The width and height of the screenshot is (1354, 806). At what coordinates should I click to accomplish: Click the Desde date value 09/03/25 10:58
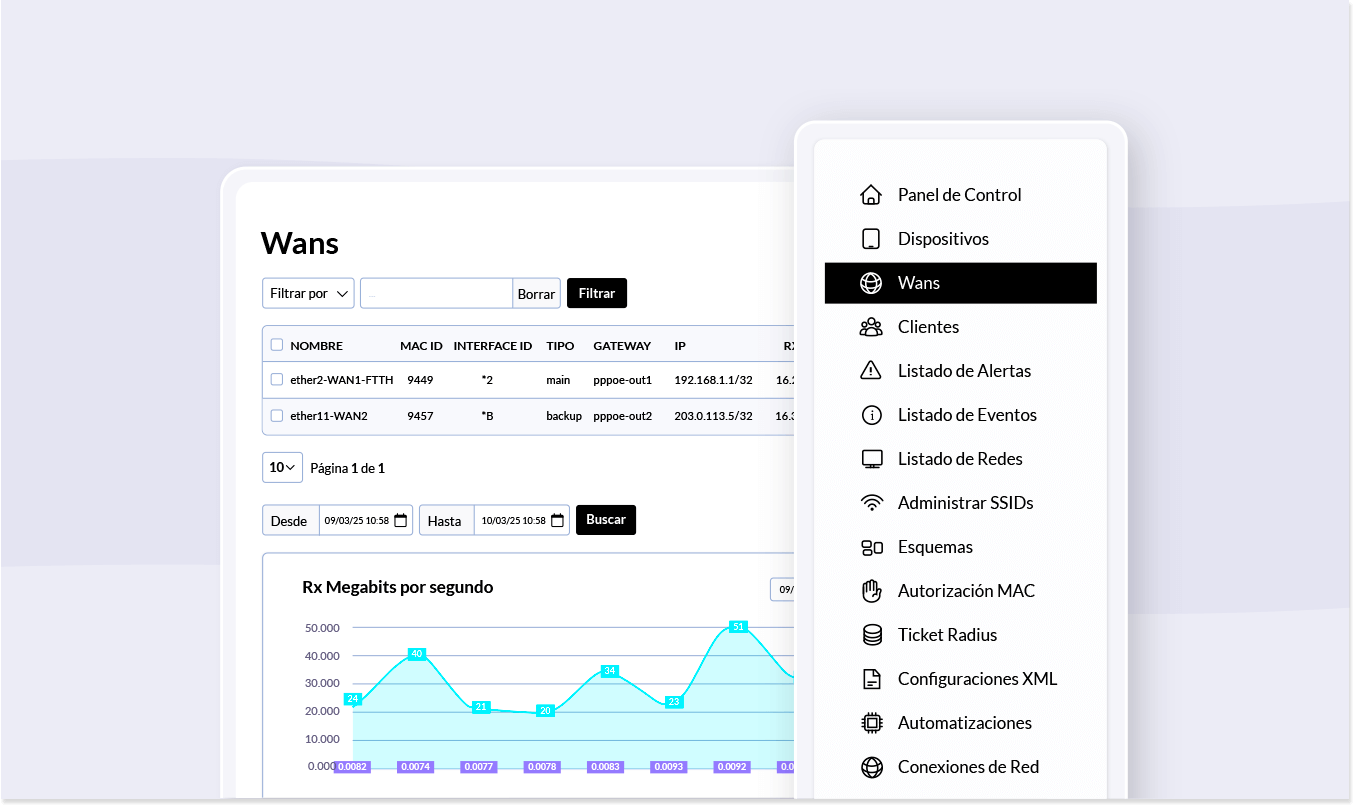tap(356, 521)
